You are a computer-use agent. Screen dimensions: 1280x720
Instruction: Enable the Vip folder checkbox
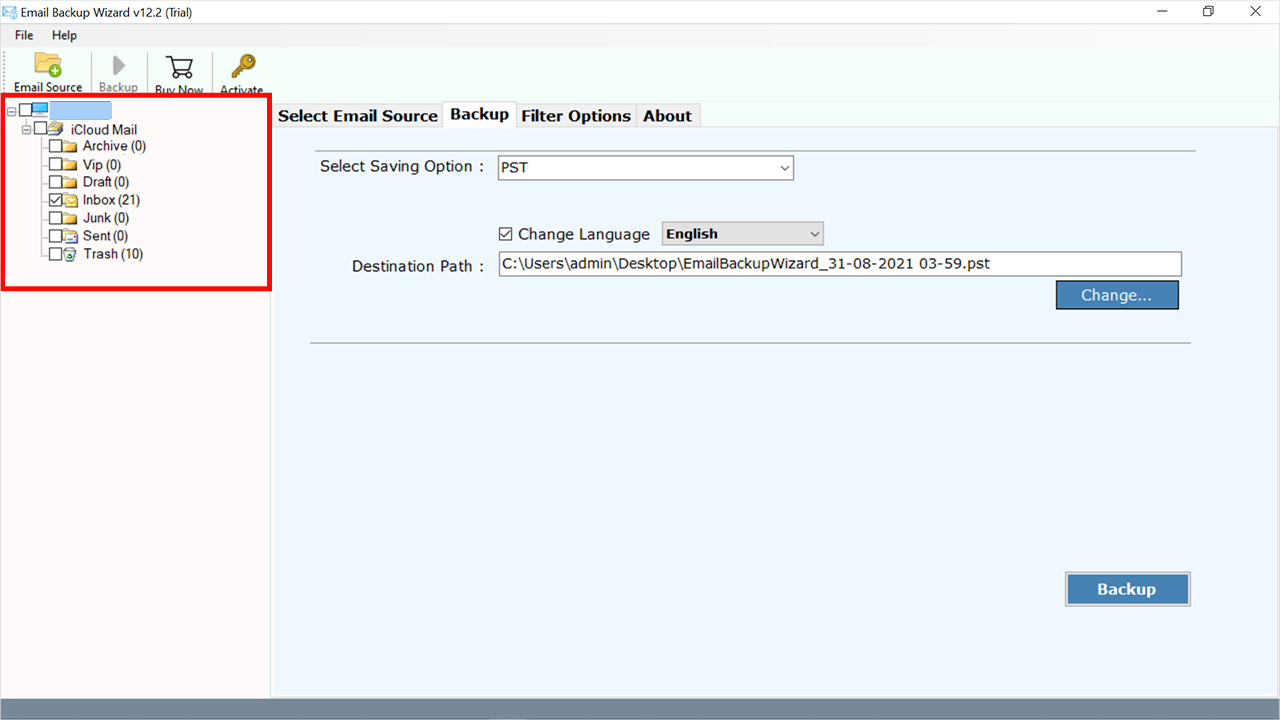[x=56, y=164]
